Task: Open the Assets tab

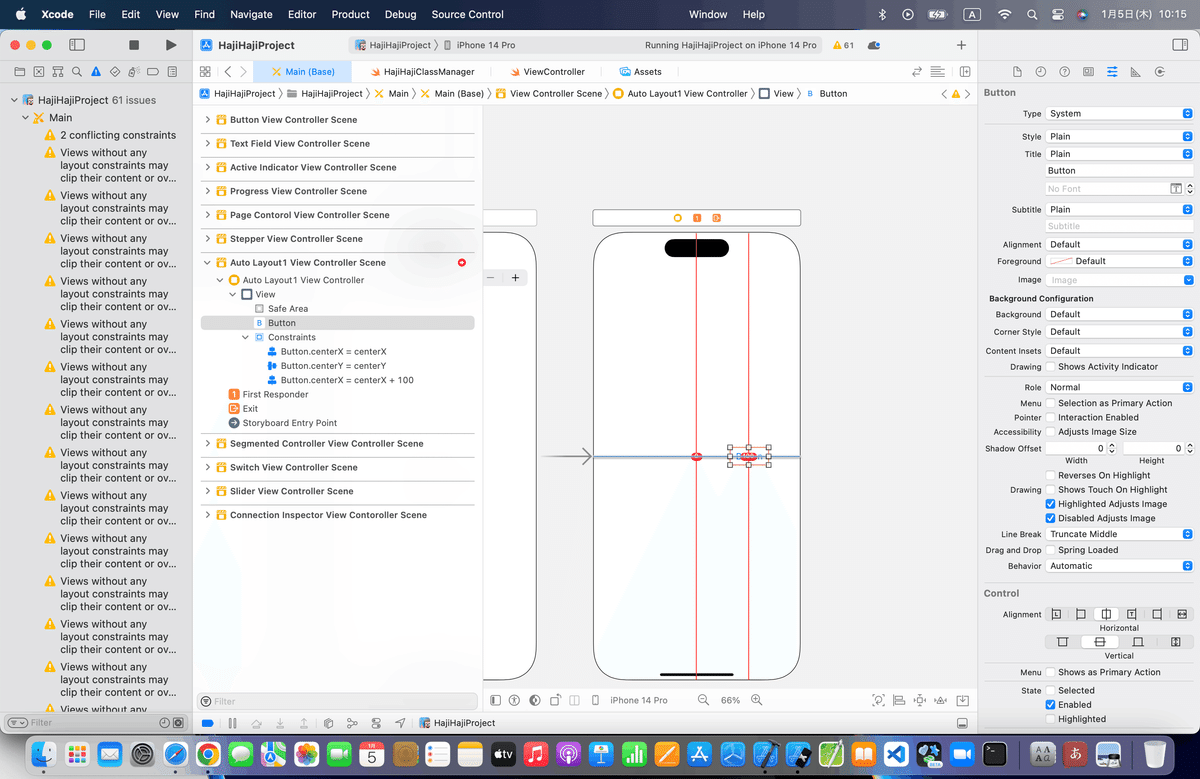Action: [x=641, y=72]
